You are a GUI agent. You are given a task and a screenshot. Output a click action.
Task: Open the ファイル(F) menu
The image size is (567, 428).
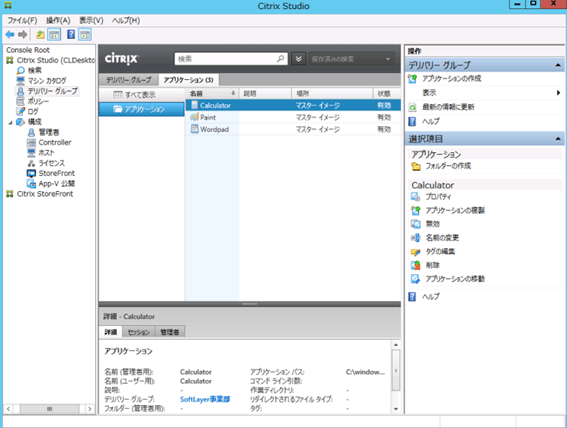[22, 21]
